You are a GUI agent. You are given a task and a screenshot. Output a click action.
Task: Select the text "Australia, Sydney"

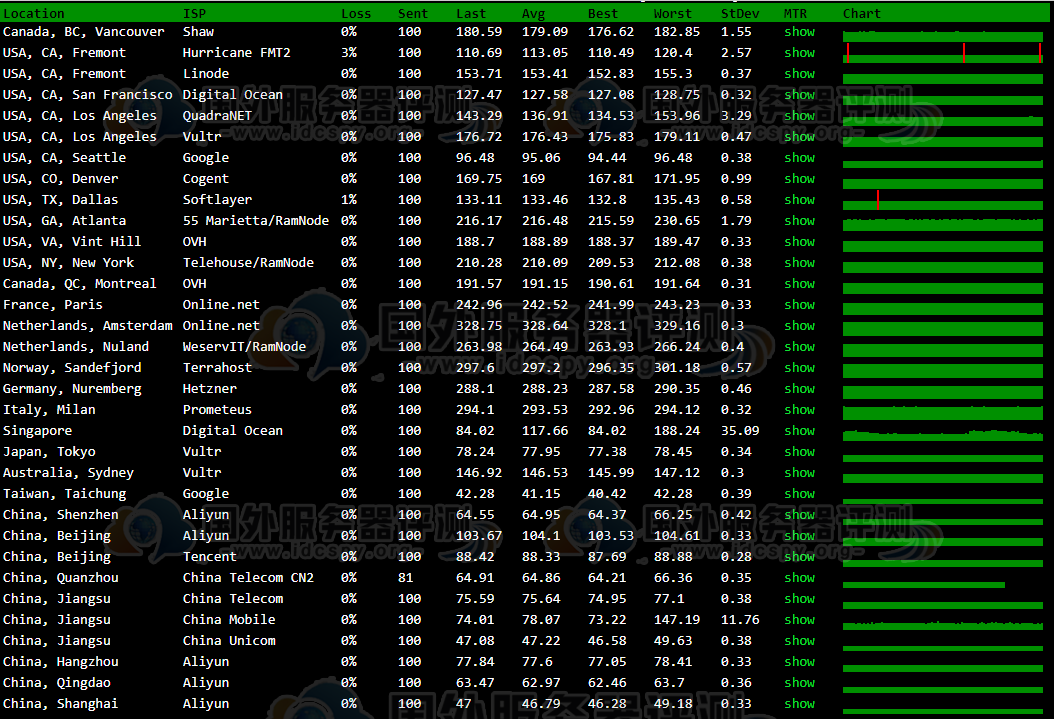point(68,472)
